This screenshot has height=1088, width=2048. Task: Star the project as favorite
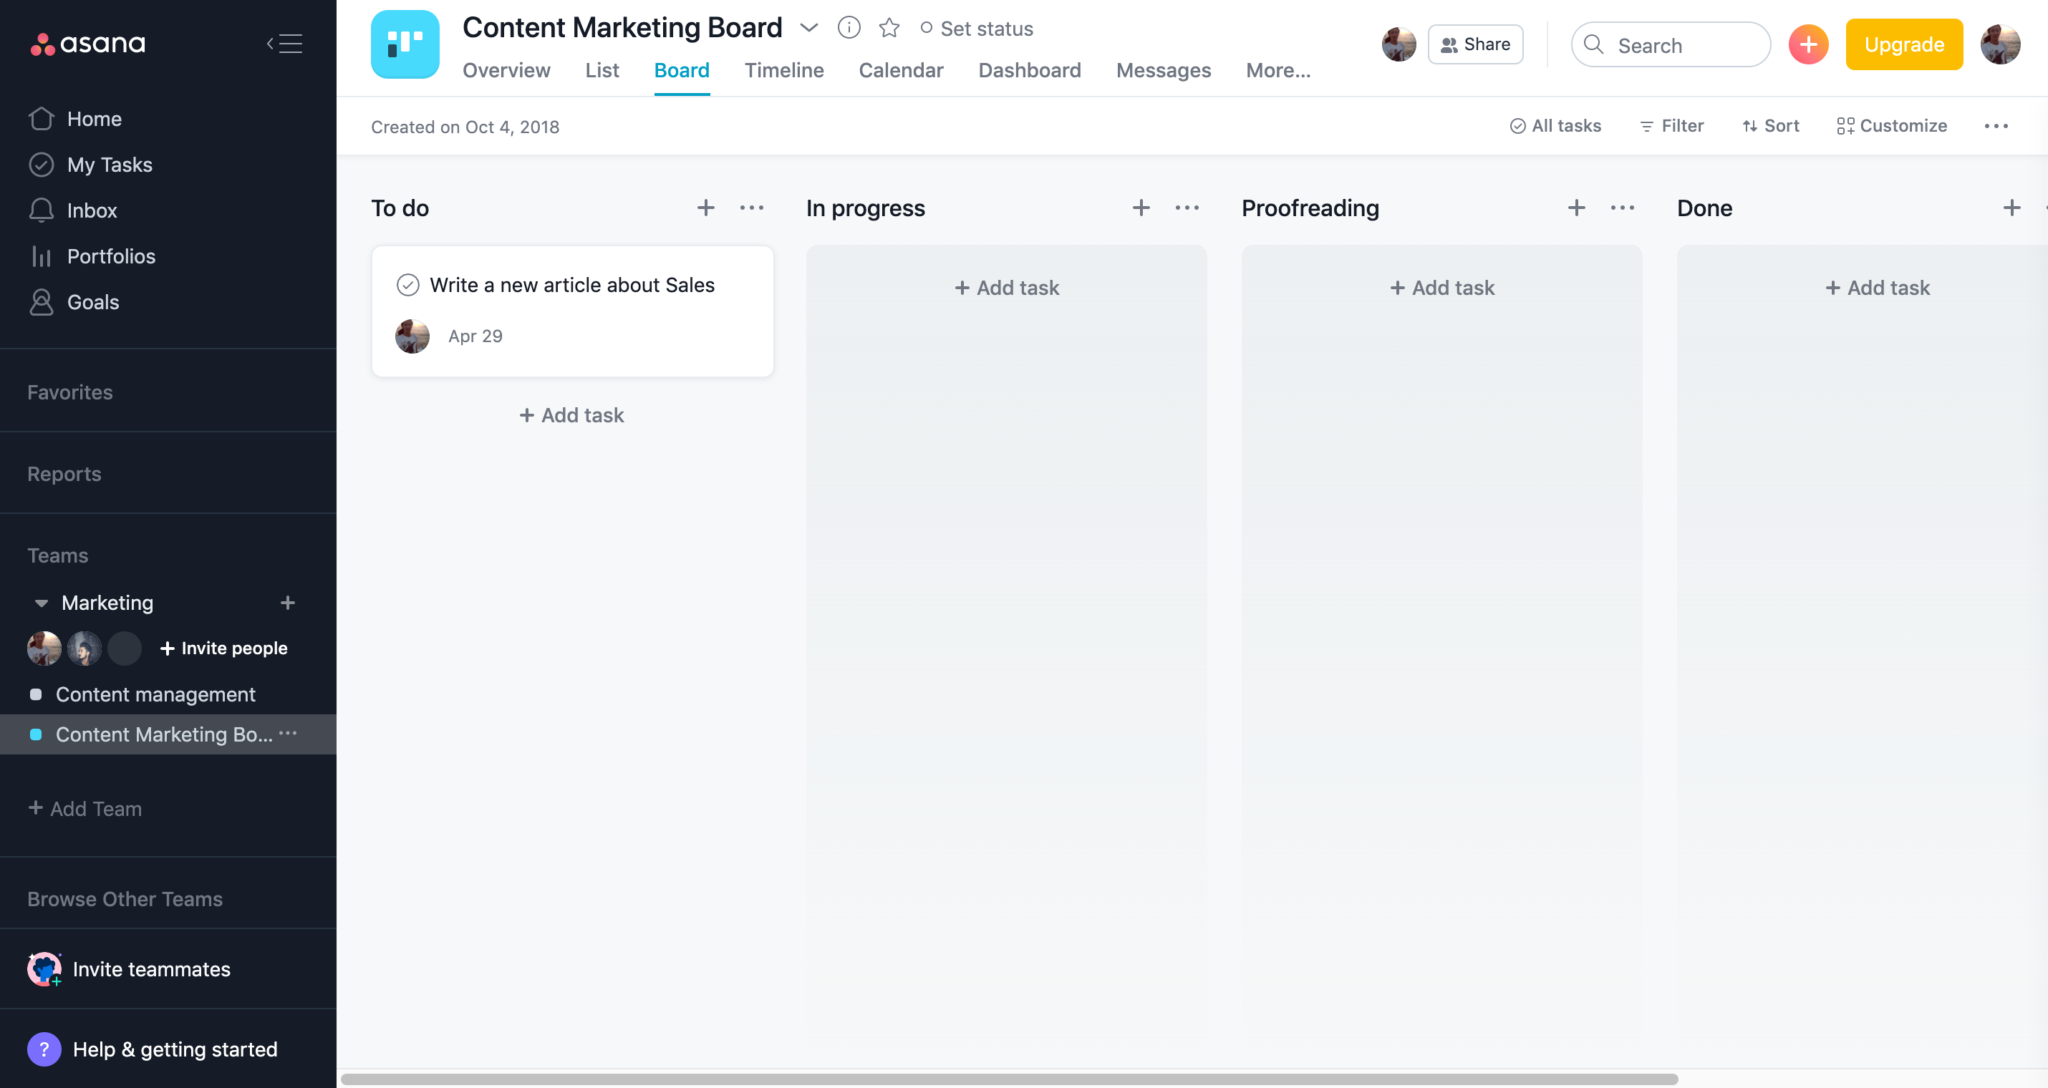(889, 28)
